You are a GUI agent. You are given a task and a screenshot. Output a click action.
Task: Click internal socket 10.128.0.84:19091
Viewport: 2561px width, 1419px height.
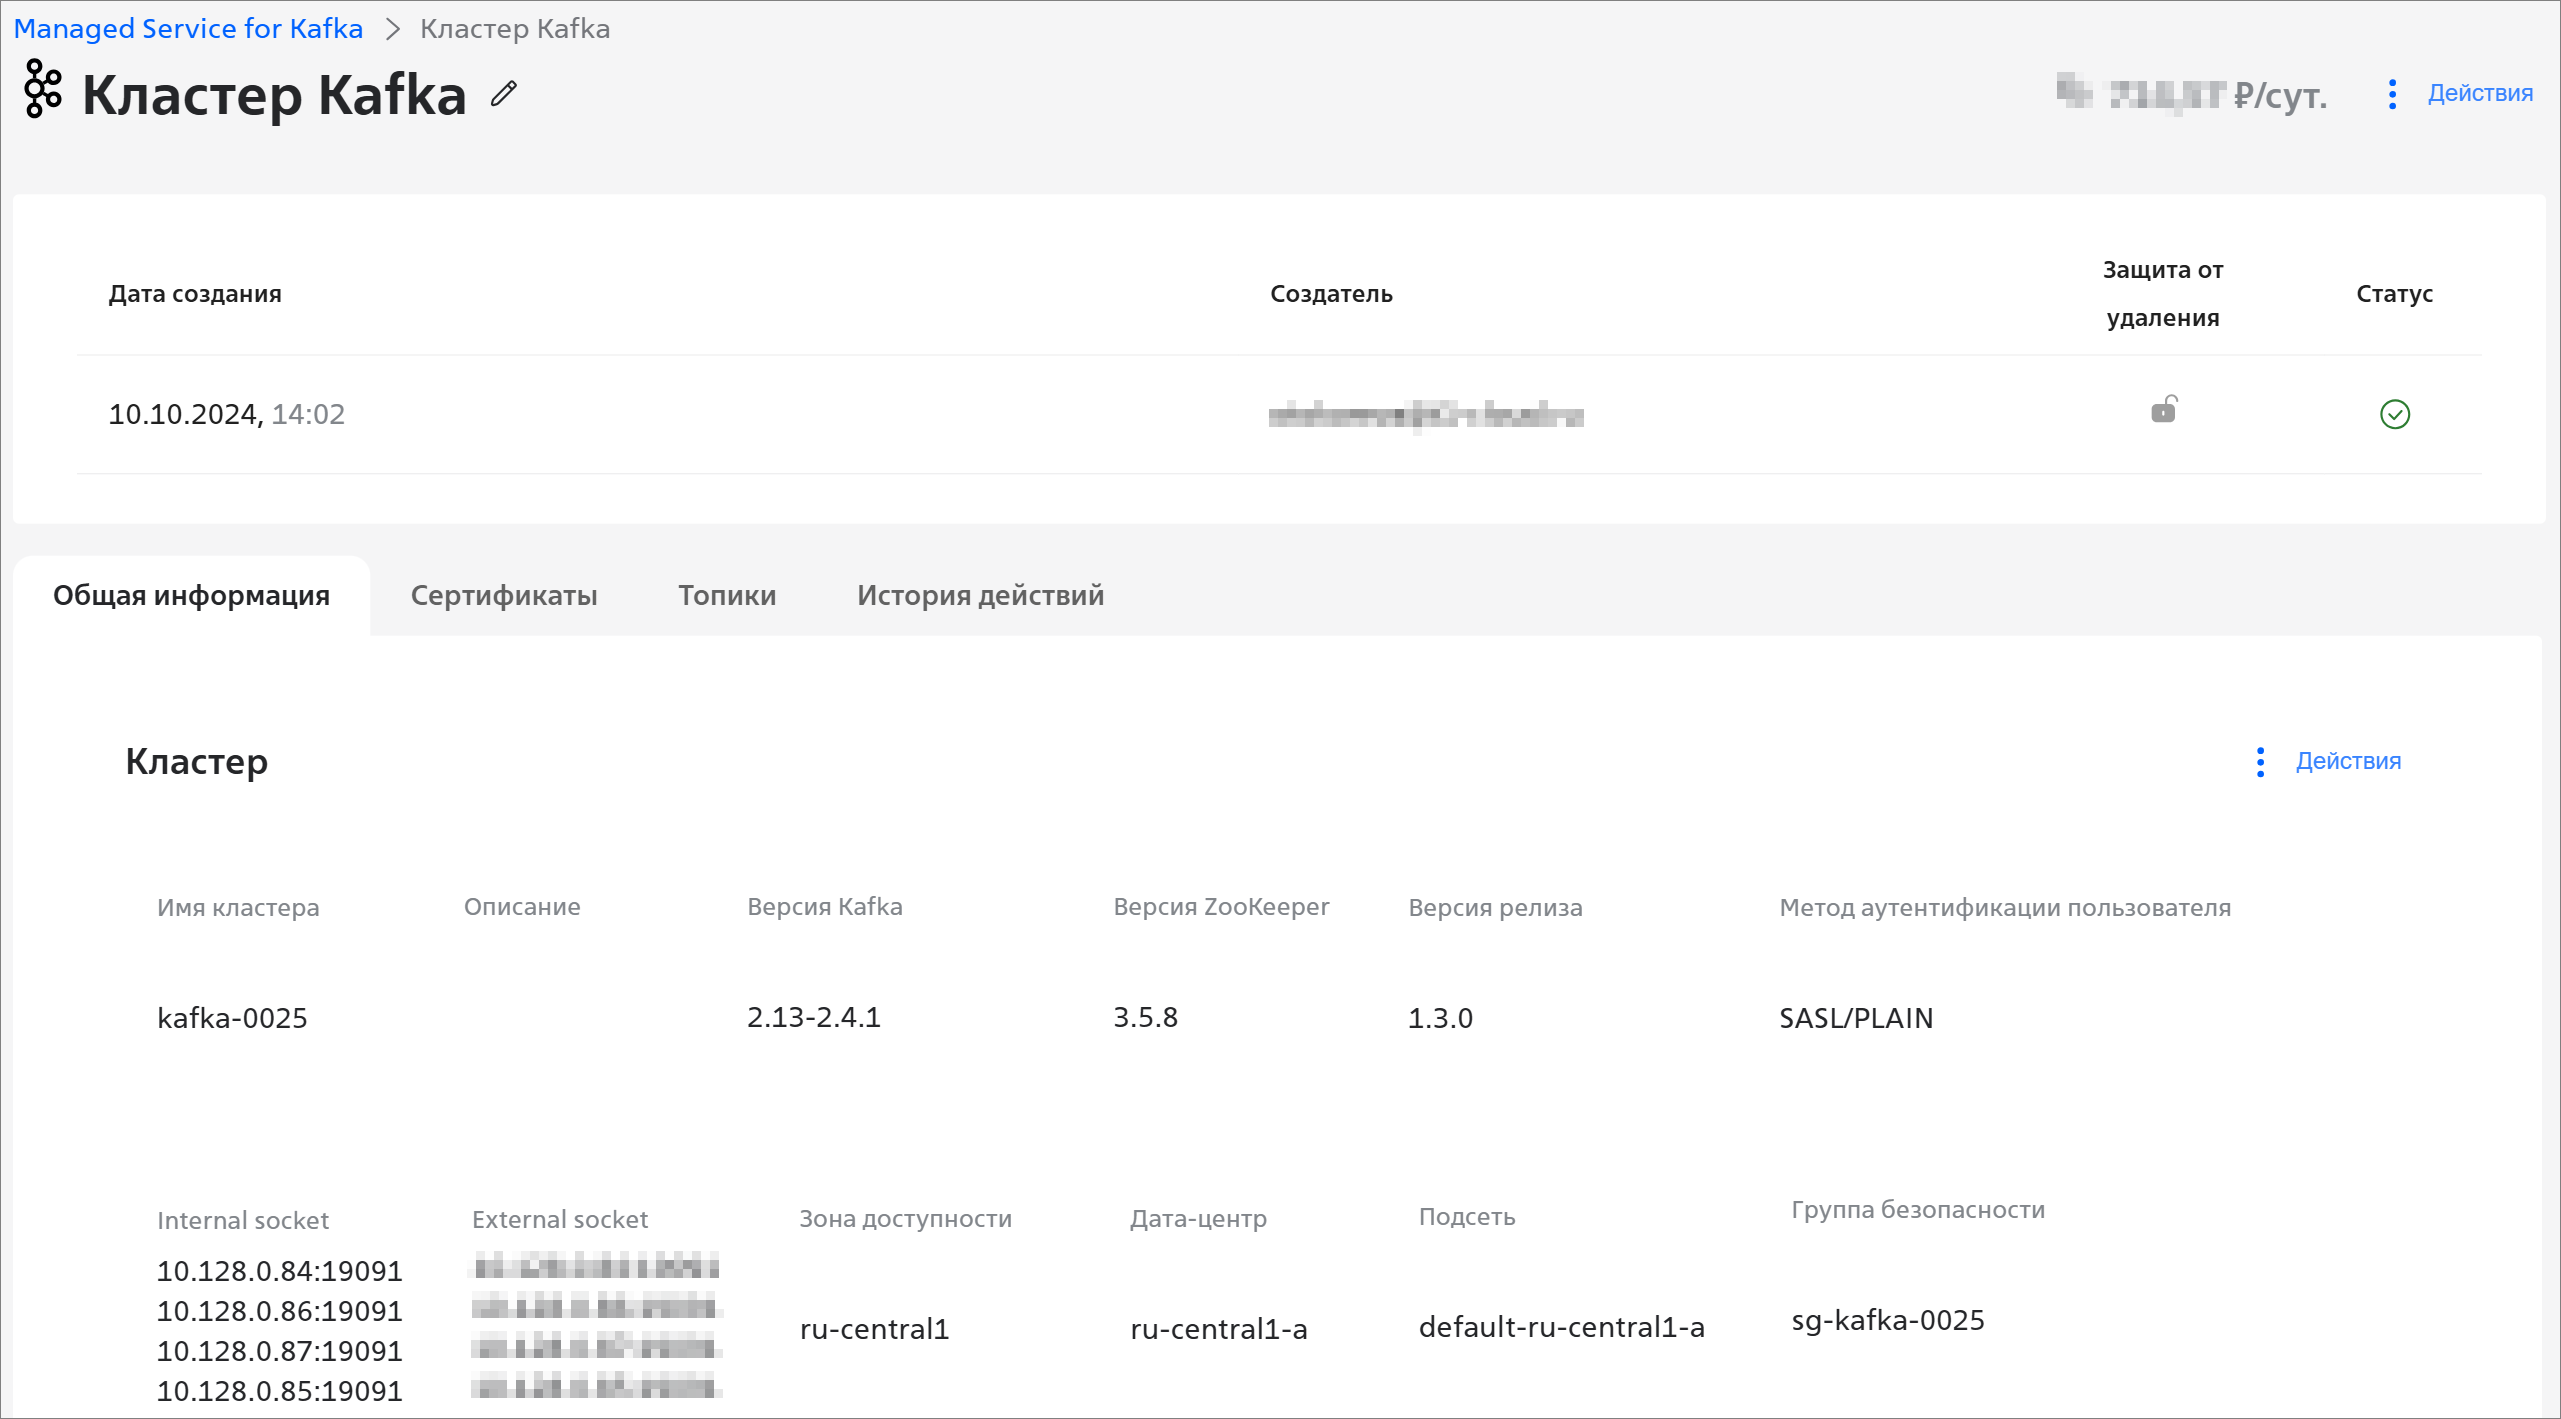pos(279,1271)
